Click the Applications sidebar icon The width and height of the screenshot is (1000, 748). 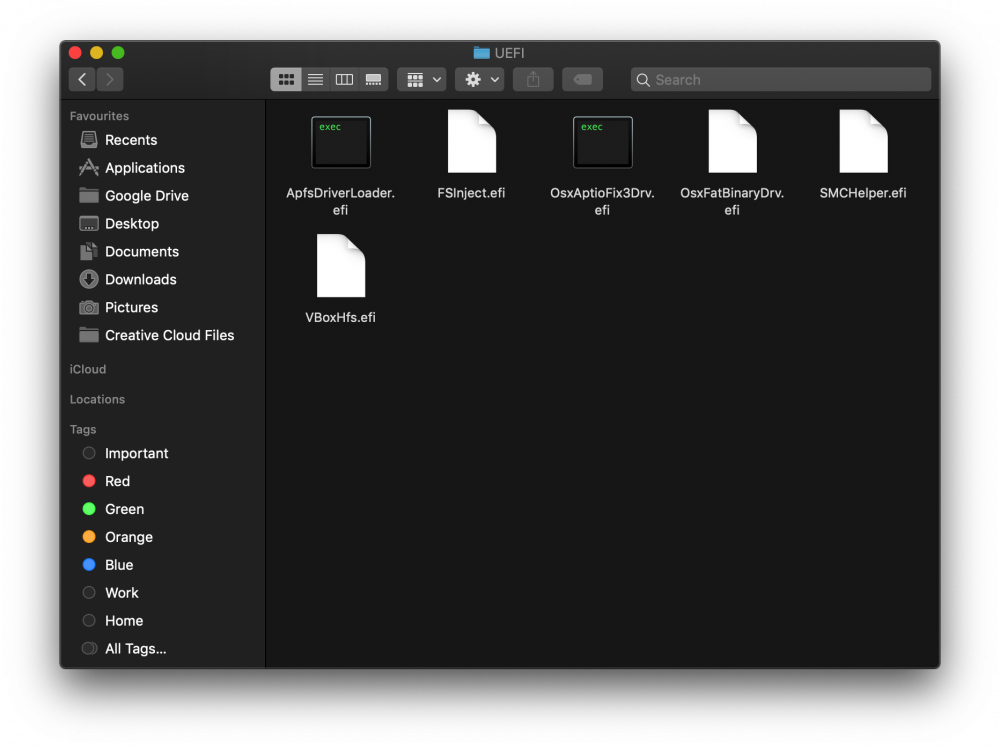pyautogui.click(x=89, y=168)
